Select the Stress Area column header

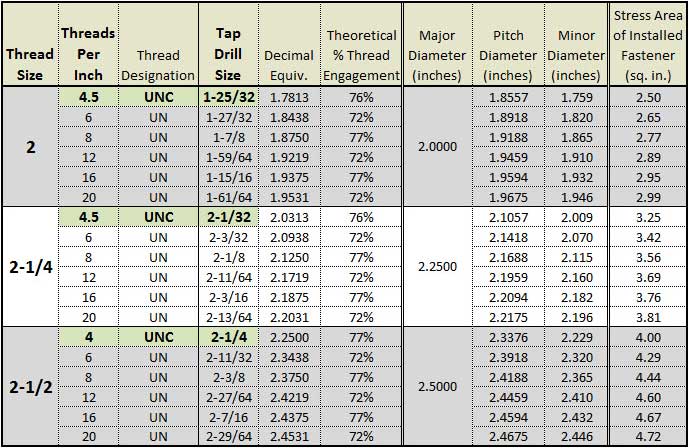coord(648,44)
